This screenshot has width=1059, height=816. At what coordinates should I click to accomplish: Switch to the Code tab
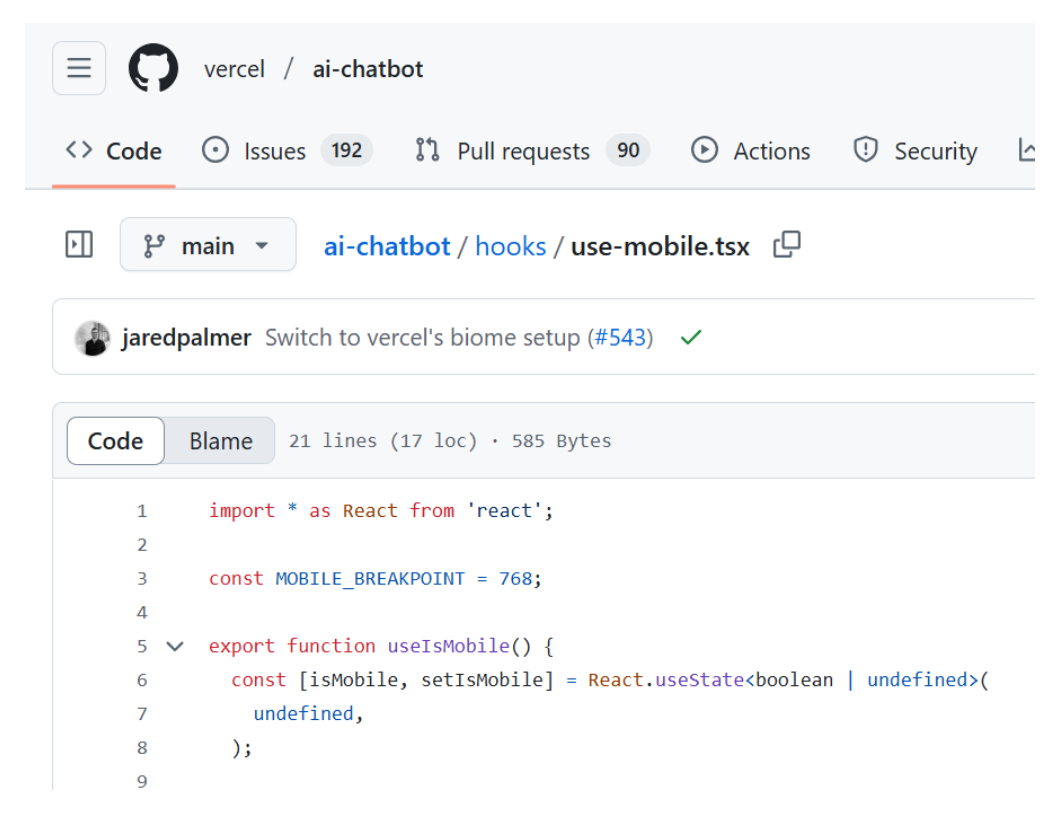pos(113,151)
